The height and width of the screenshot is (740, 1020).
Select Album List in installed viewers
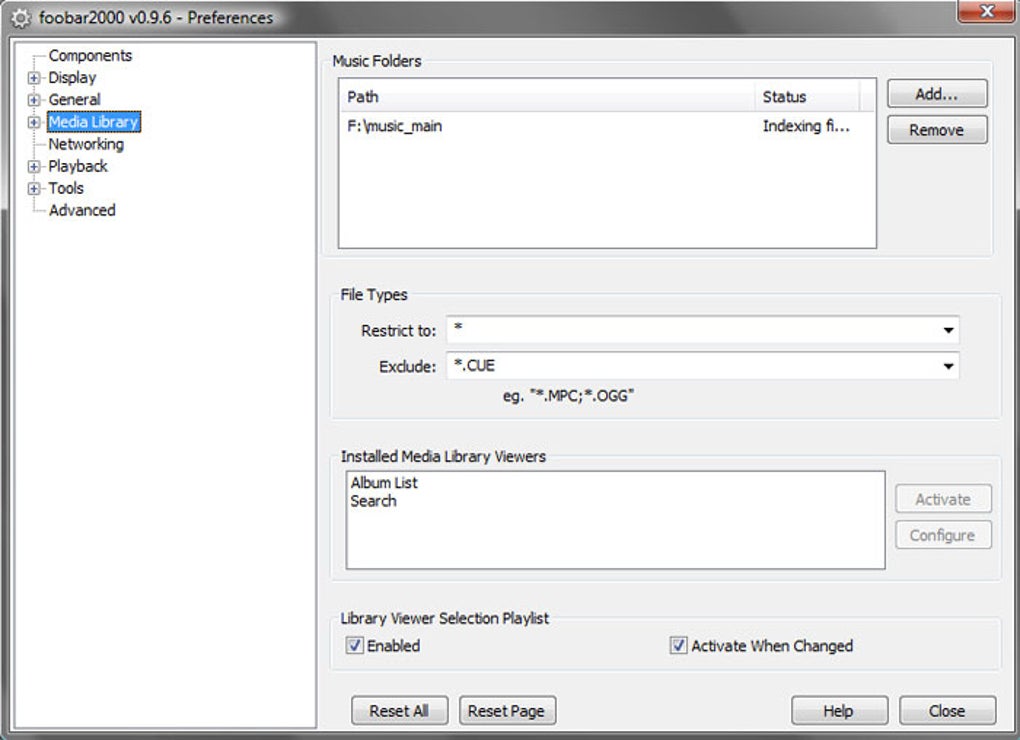pos(384,482)
